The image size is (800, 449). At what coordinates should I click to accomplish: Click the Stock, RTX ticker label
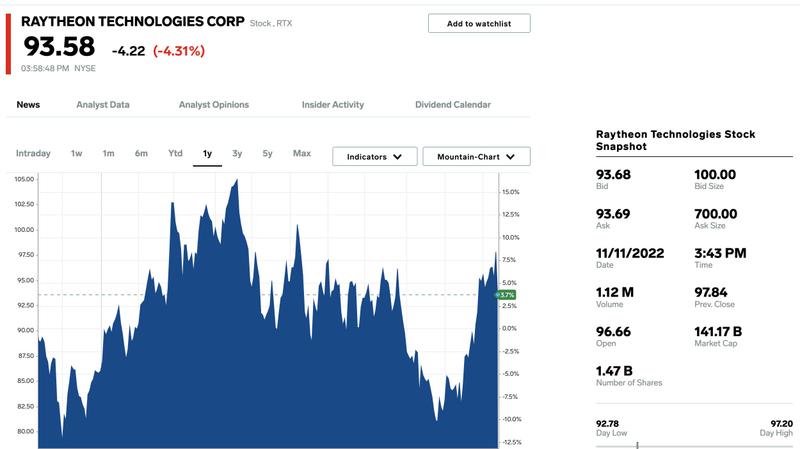click(x=271, y=23)
